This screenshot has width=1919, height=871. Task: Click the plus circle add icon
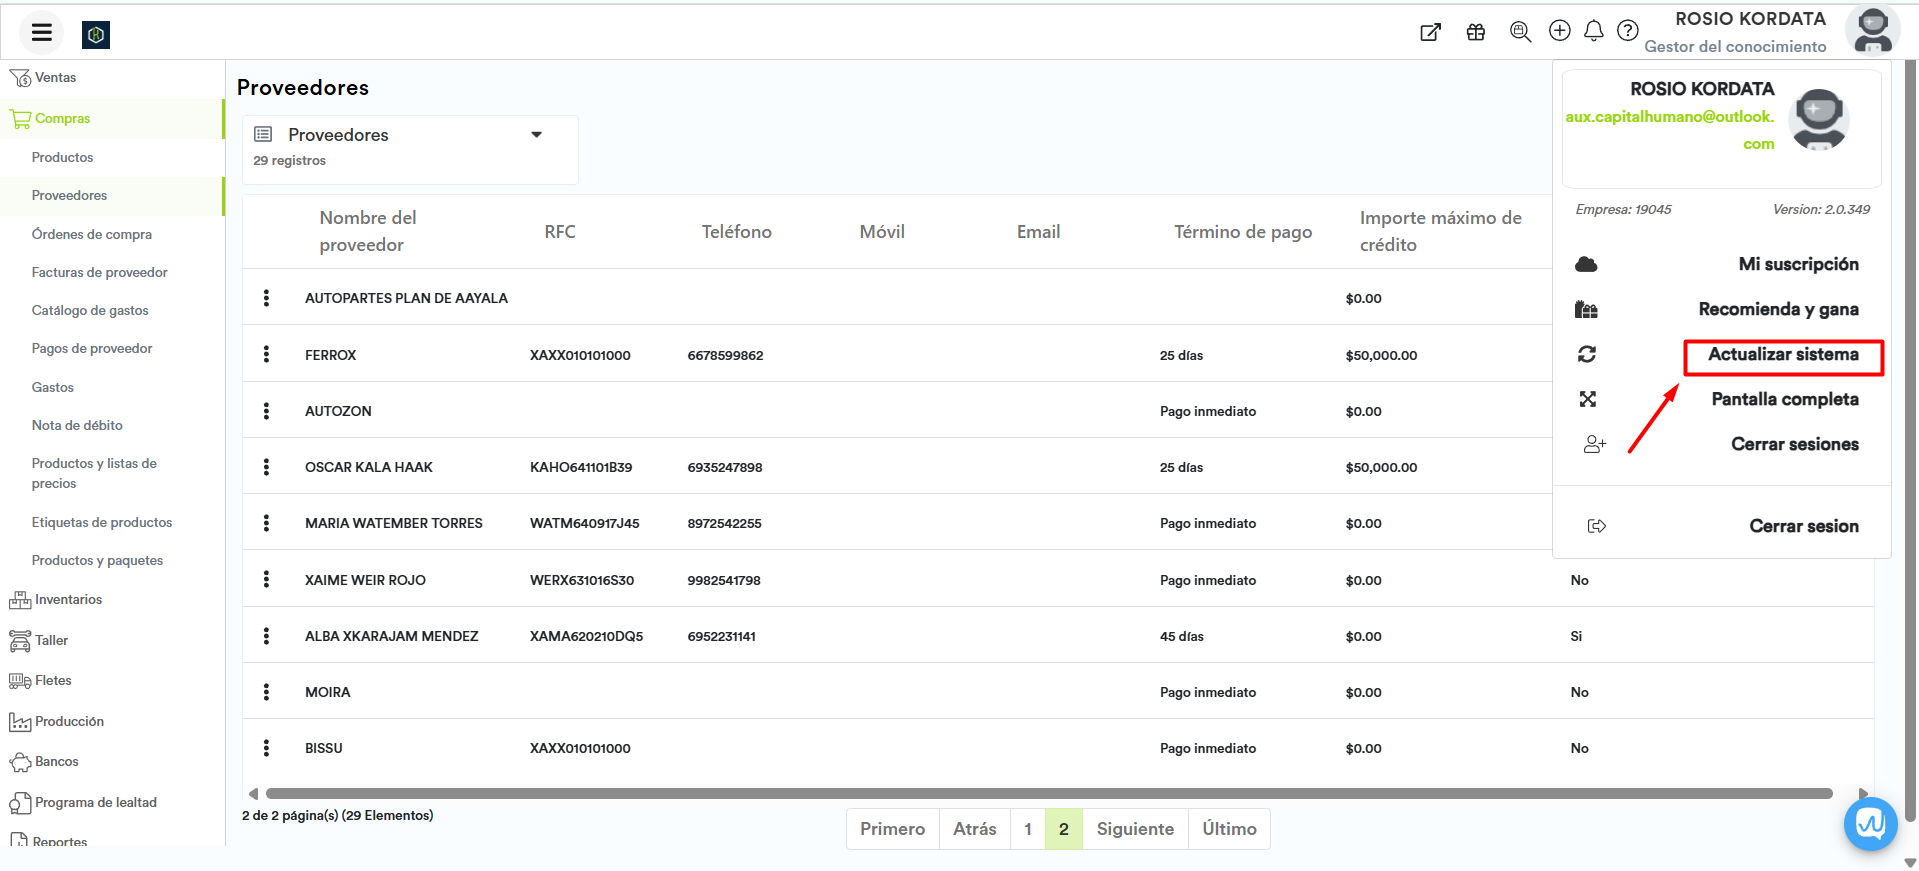(1559, 31)
